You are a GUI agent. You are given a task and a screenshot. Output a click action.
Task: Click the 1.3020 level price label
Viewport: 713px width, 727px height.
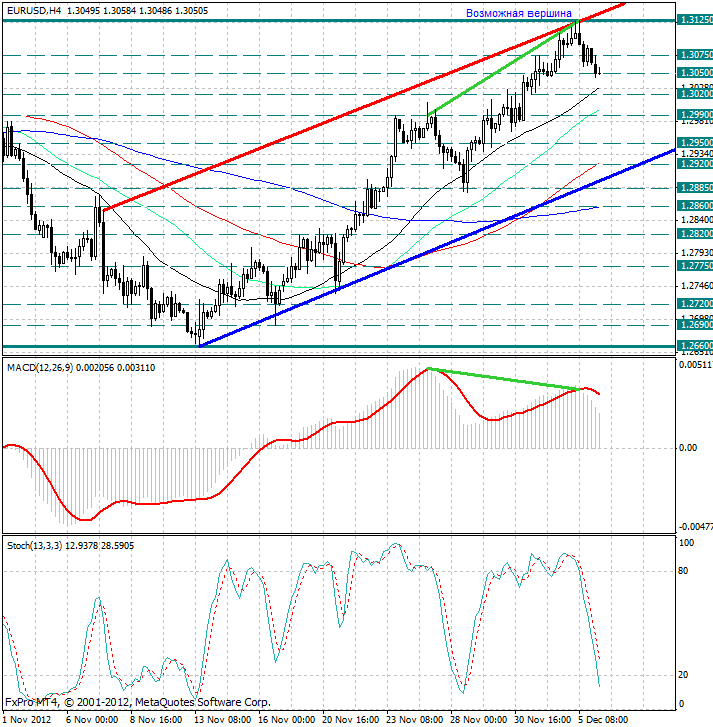pos(695,94)
